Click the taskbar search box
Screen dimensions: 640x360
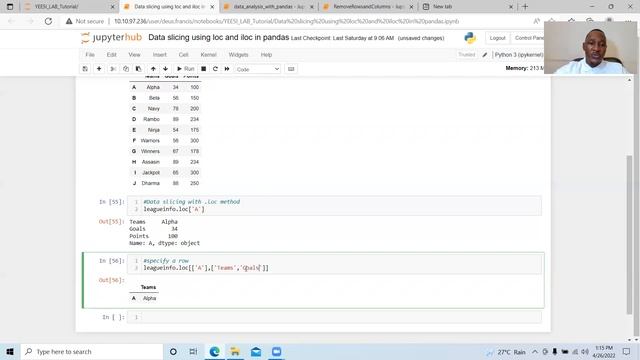[91, 351]
